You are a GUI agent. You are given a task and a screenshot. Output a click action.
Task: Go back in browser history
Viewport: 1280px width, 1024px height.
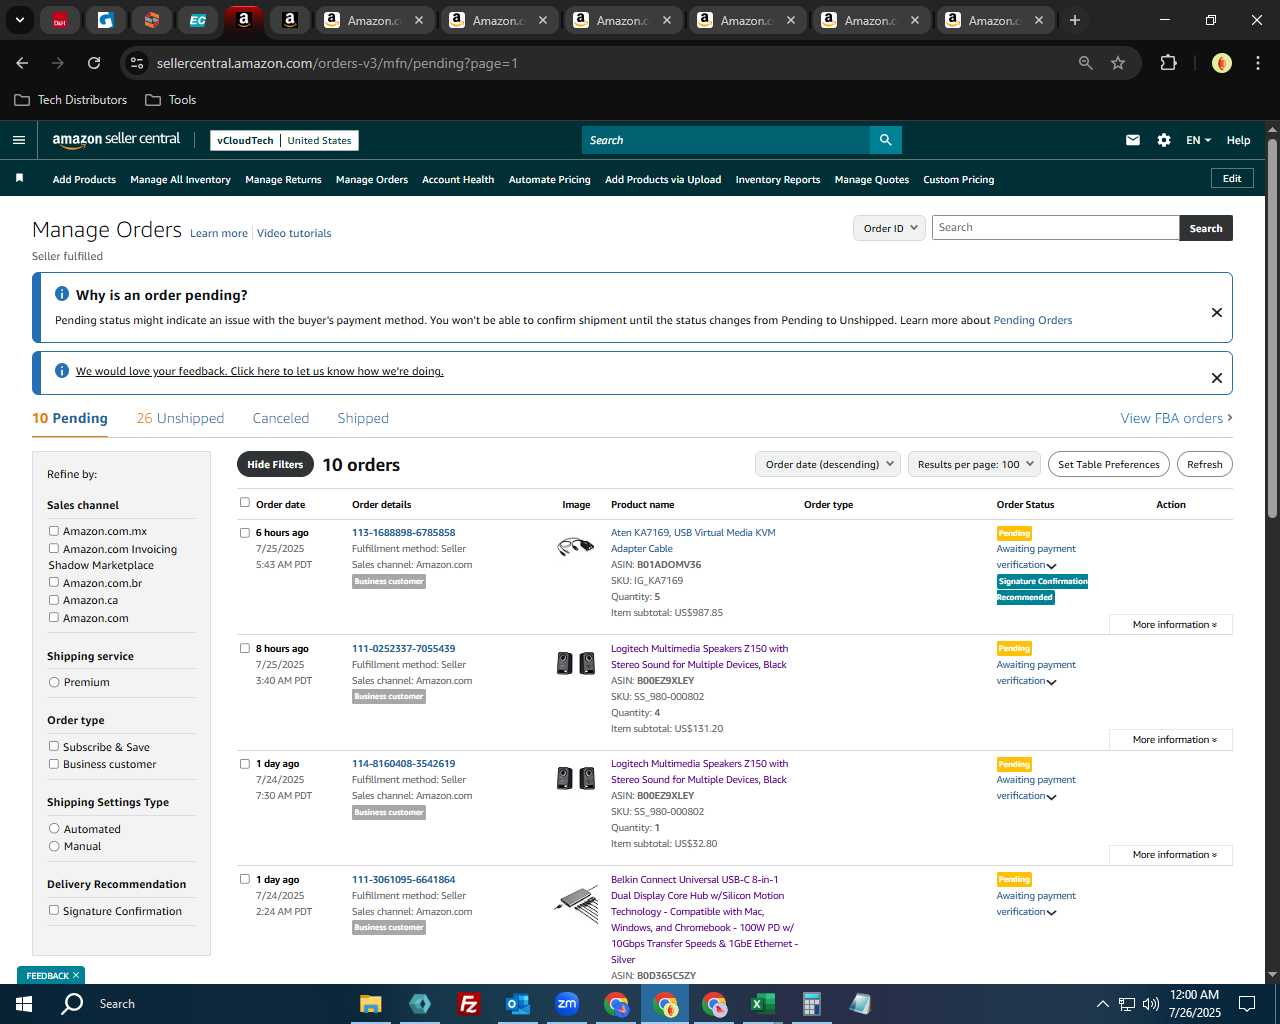coord(22,63)
